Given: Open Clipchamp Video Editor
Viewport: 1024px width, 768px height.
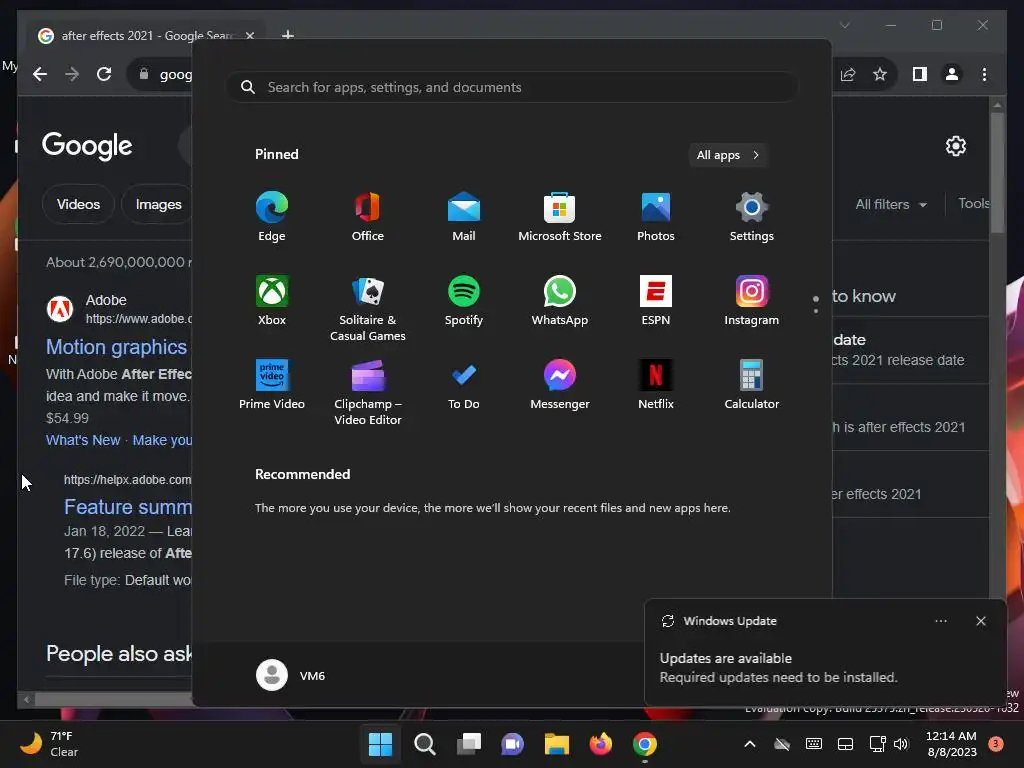Looking at the screenshot, I should point(368,392).
